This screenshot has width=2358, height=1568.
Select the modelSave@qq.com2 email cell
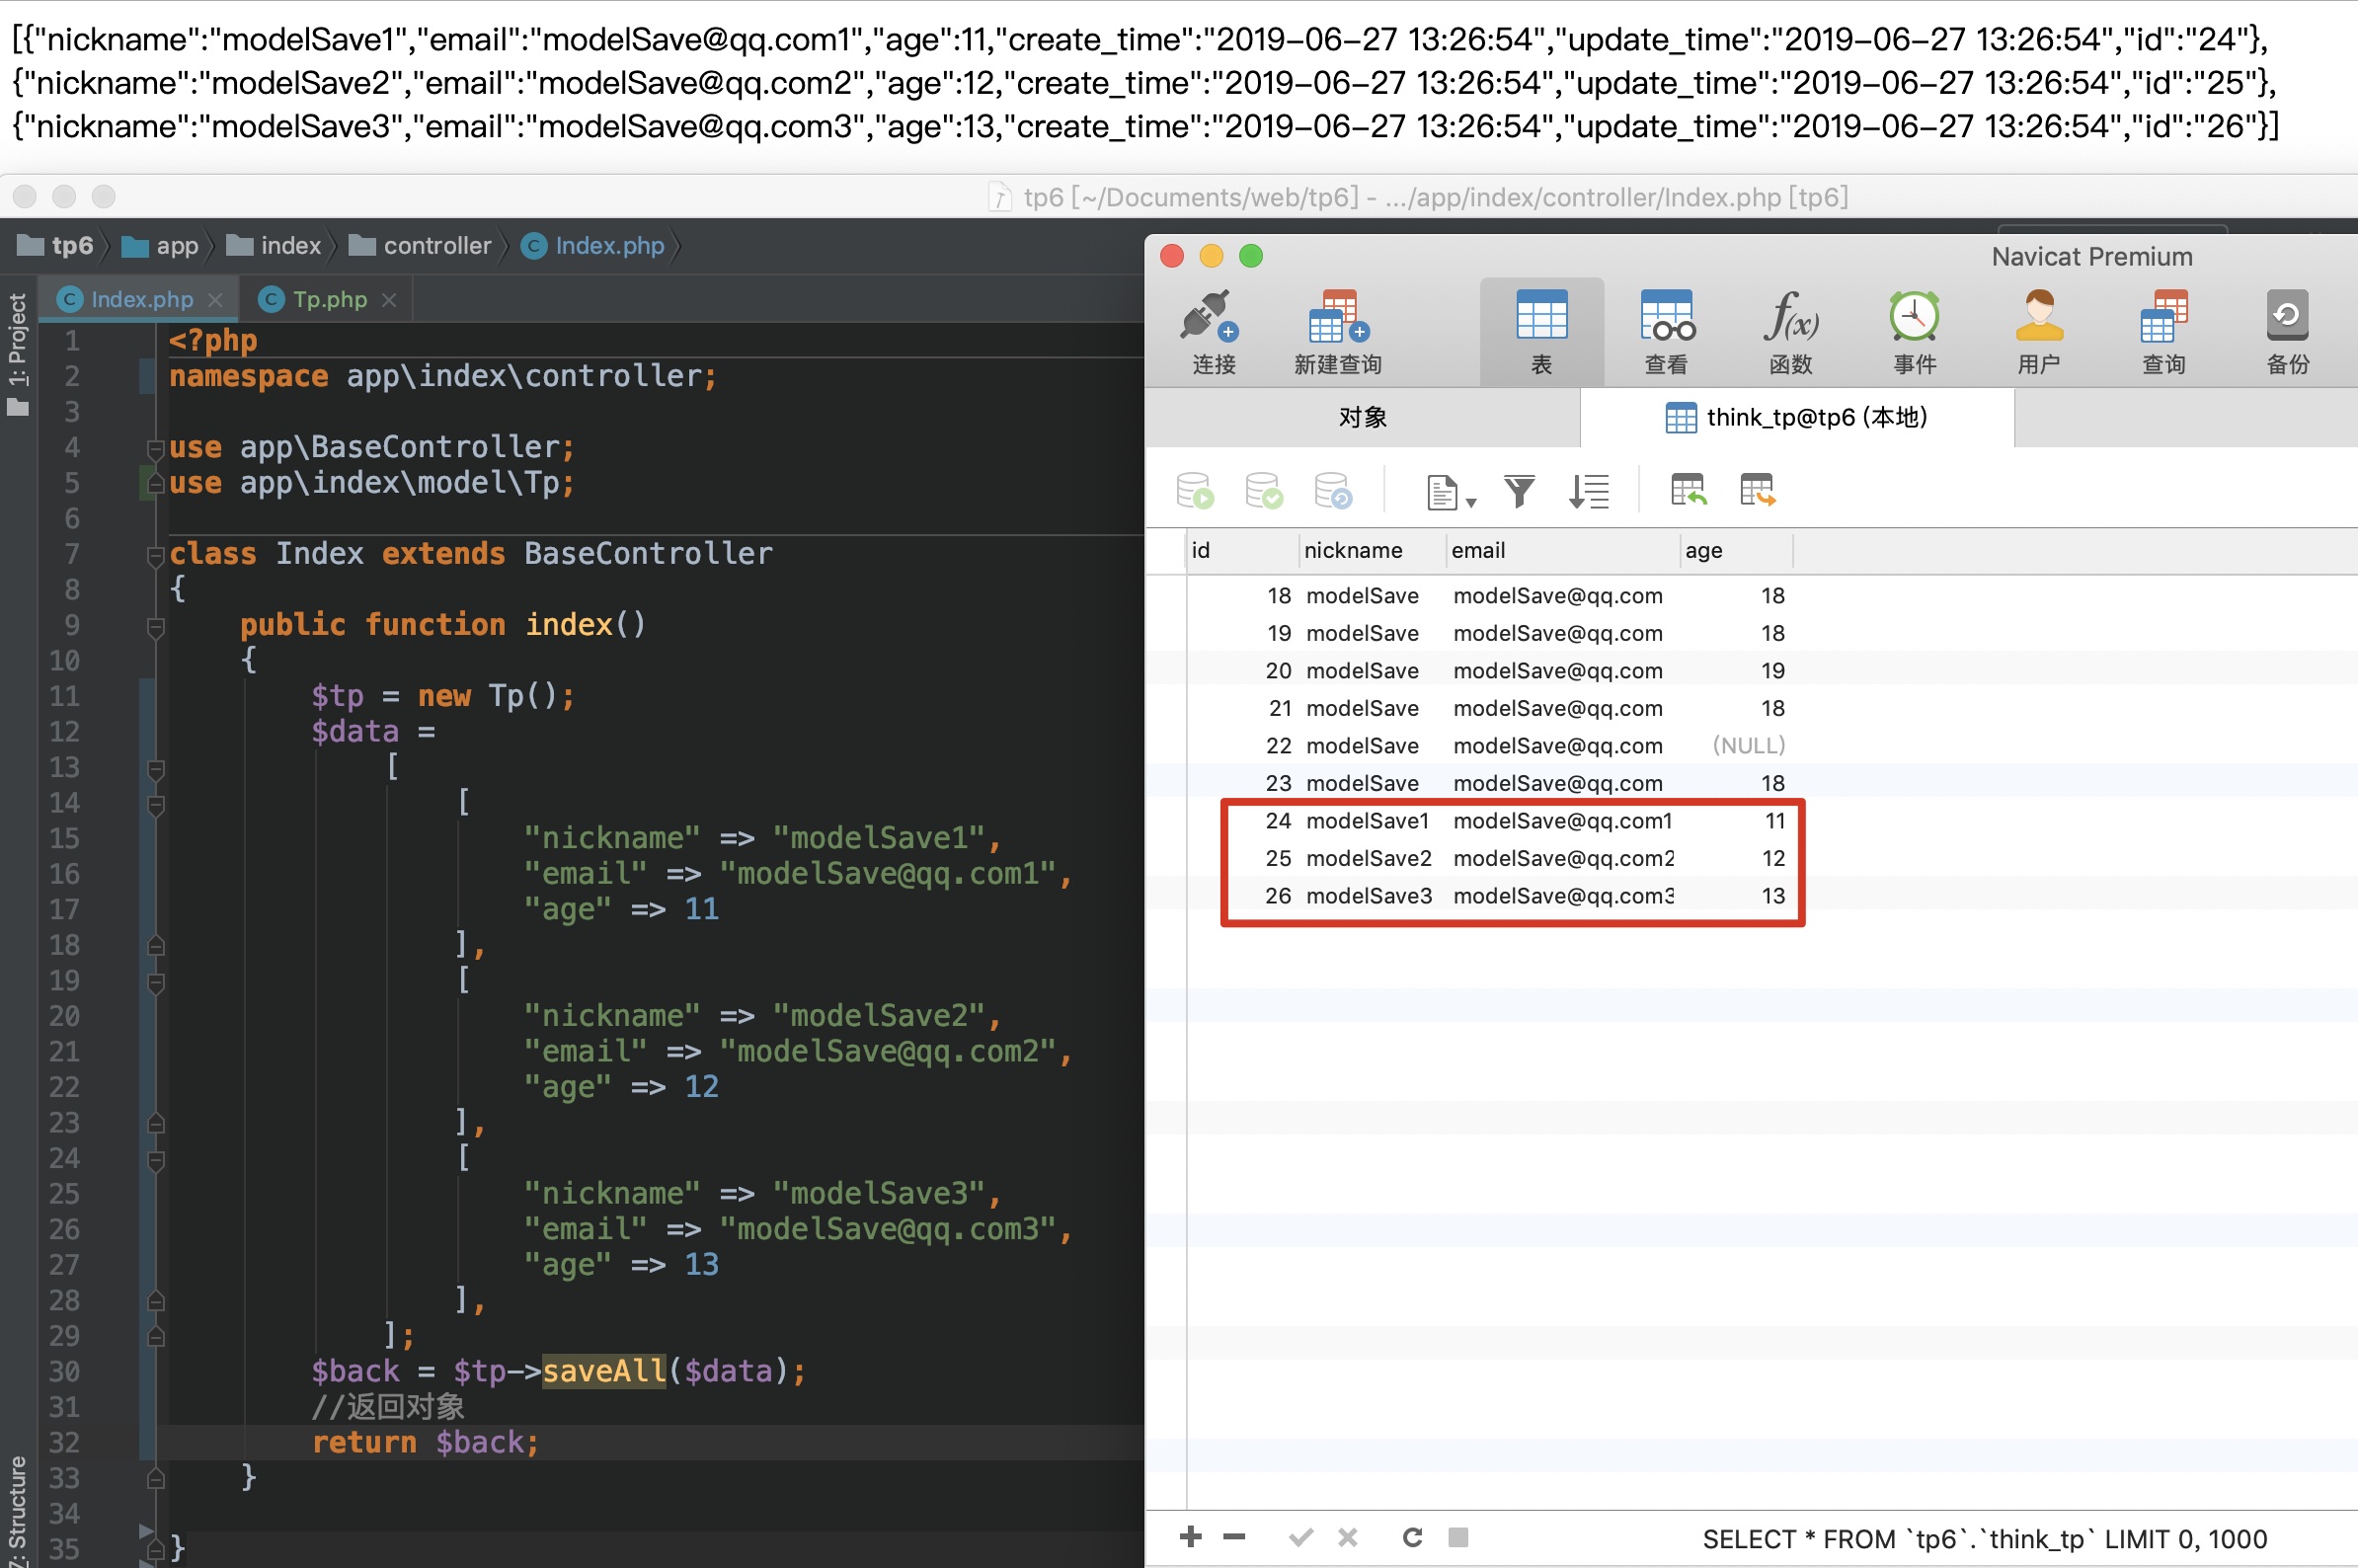point(1563,858)
